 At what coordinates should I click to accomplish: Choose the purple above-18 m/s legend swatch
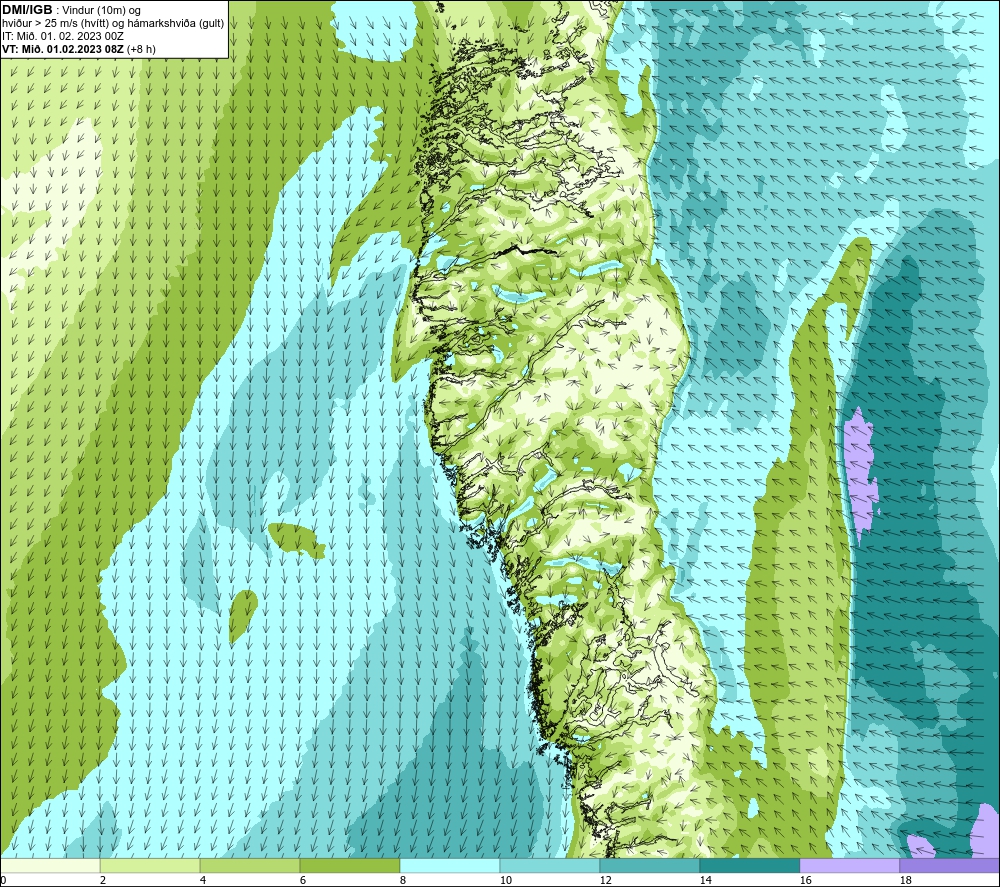click(x=949, y=865)
